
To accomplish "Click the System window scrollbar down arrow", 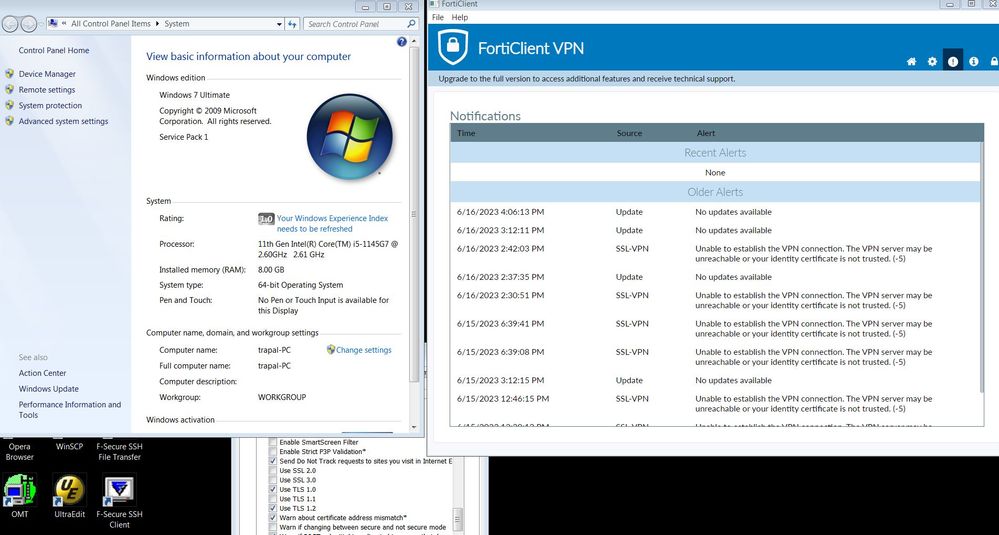I will (414, 427).
